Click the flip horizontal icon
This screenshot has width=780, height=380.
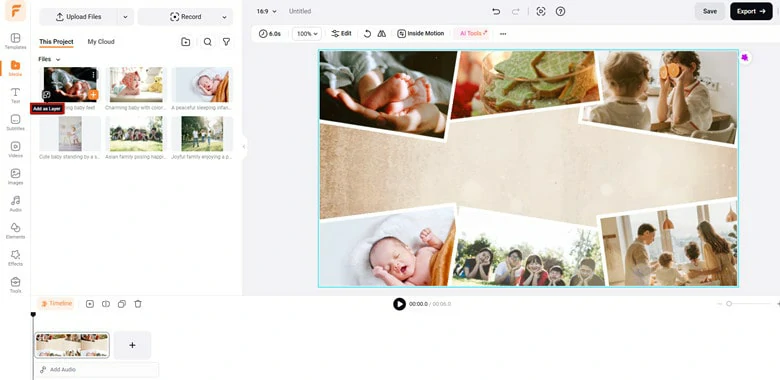382,33
